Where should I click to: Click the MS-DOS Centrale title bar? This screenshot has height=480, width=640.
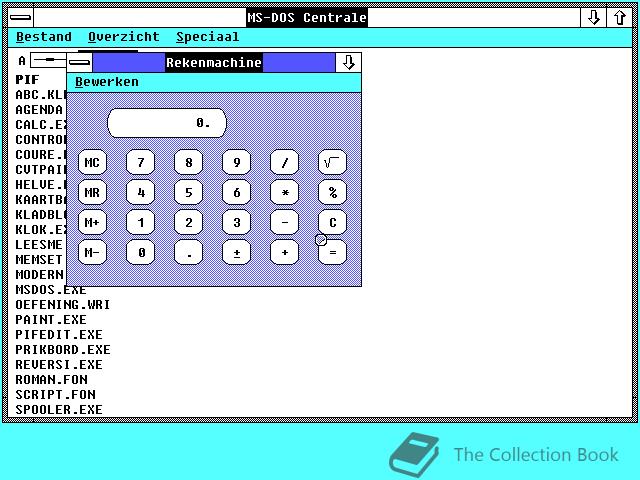(307, 18)
